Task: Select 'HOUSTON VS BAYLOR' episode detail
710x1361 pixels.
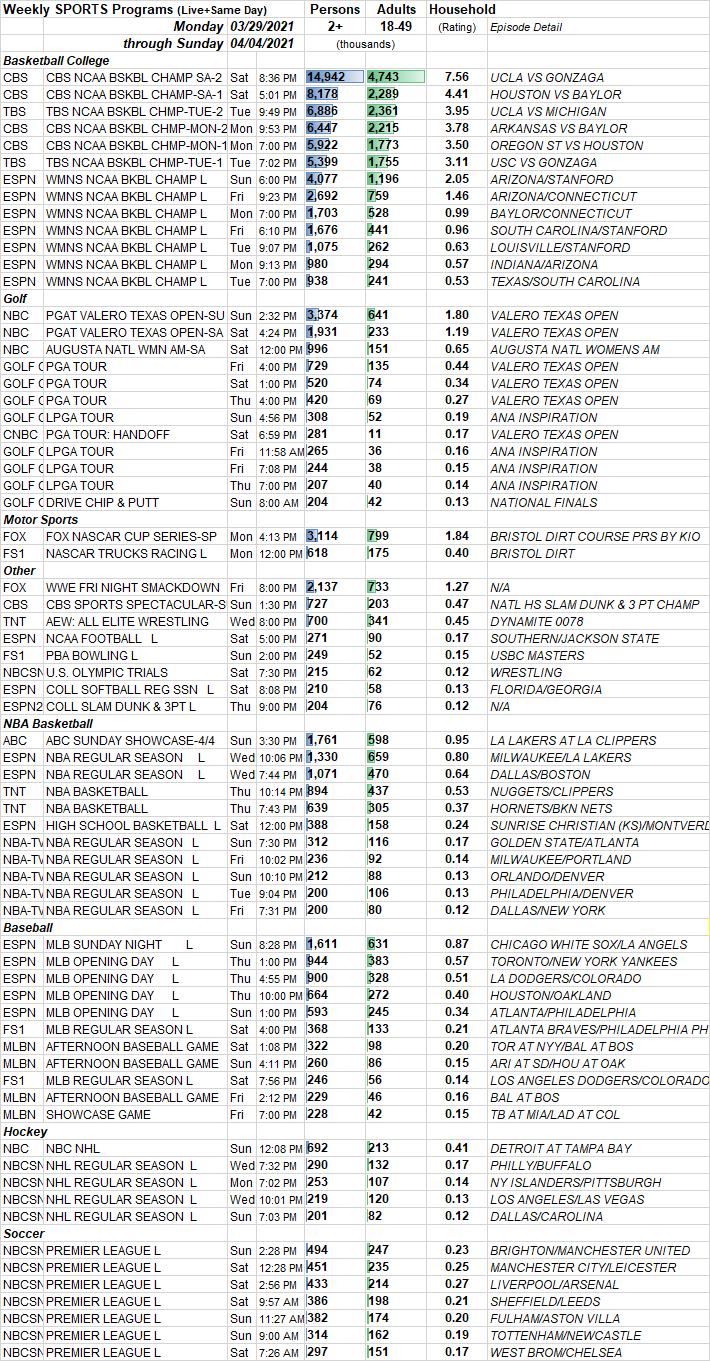Action: click(555, 94)
